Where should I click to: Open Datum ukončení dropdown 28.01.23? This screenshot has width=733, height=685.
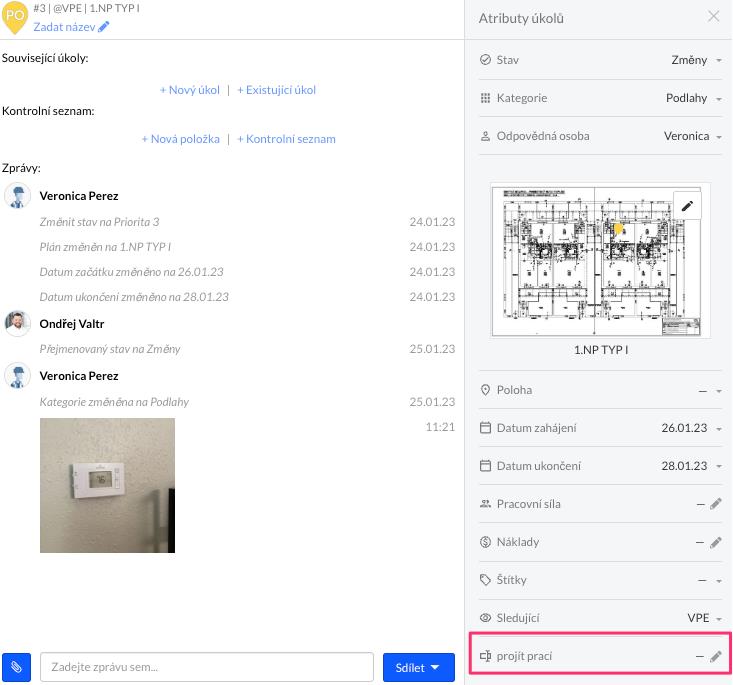[691, 466]
